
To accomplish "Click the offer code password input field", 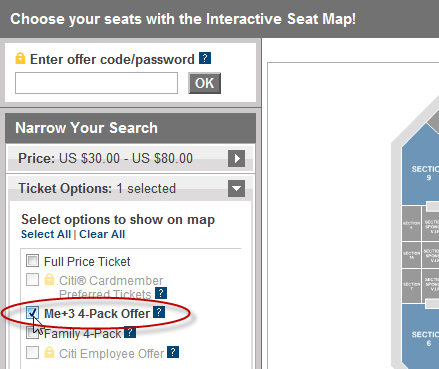I will coord(96,83).
